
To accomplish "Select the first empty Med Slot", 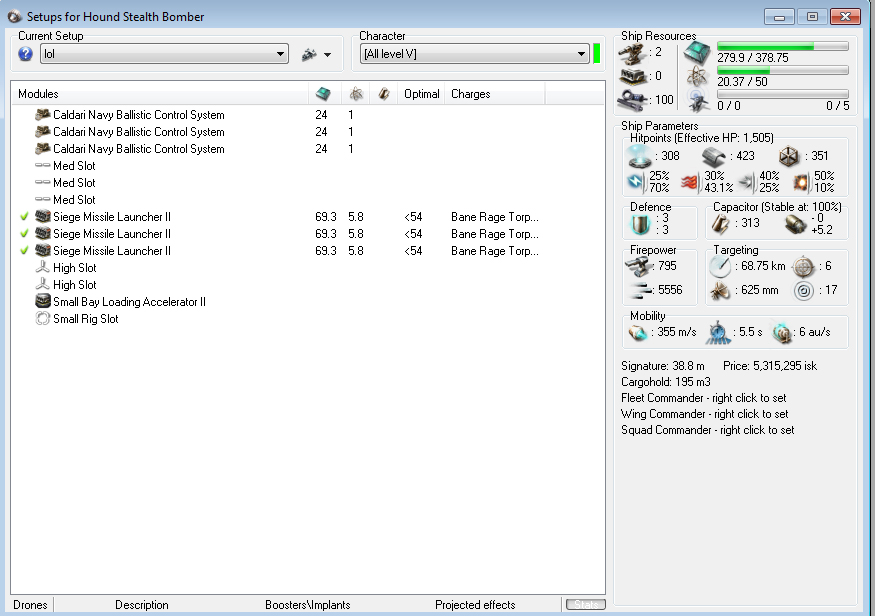I will point(74,166).
